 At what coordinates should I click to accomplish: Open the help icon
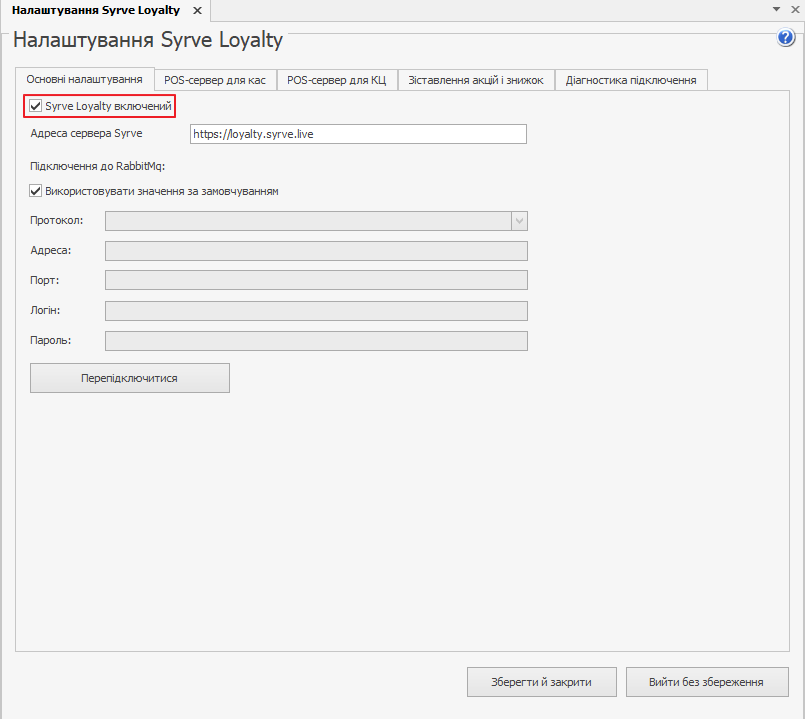point(785,37)
